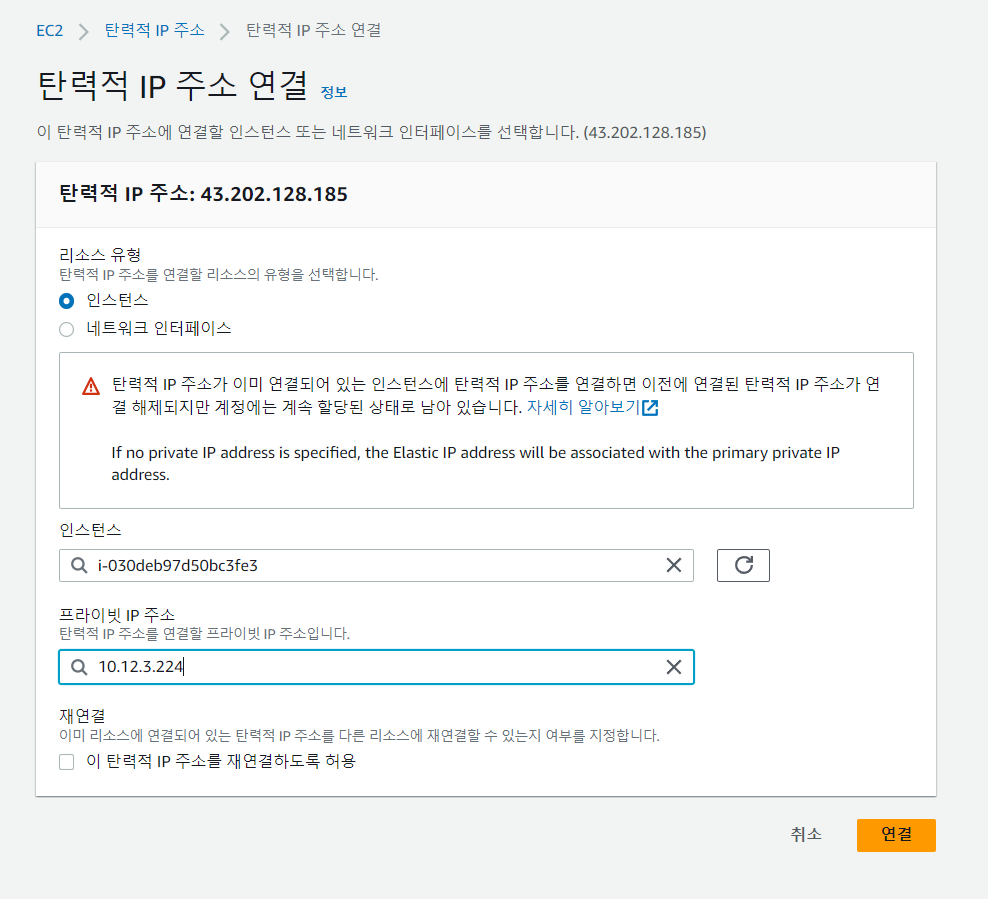The width and height of the screenshot is (988, 899).
Task: Click the search icon in 프라이빗 IP field
Action: pyautogui.click(x=79, y=667)
